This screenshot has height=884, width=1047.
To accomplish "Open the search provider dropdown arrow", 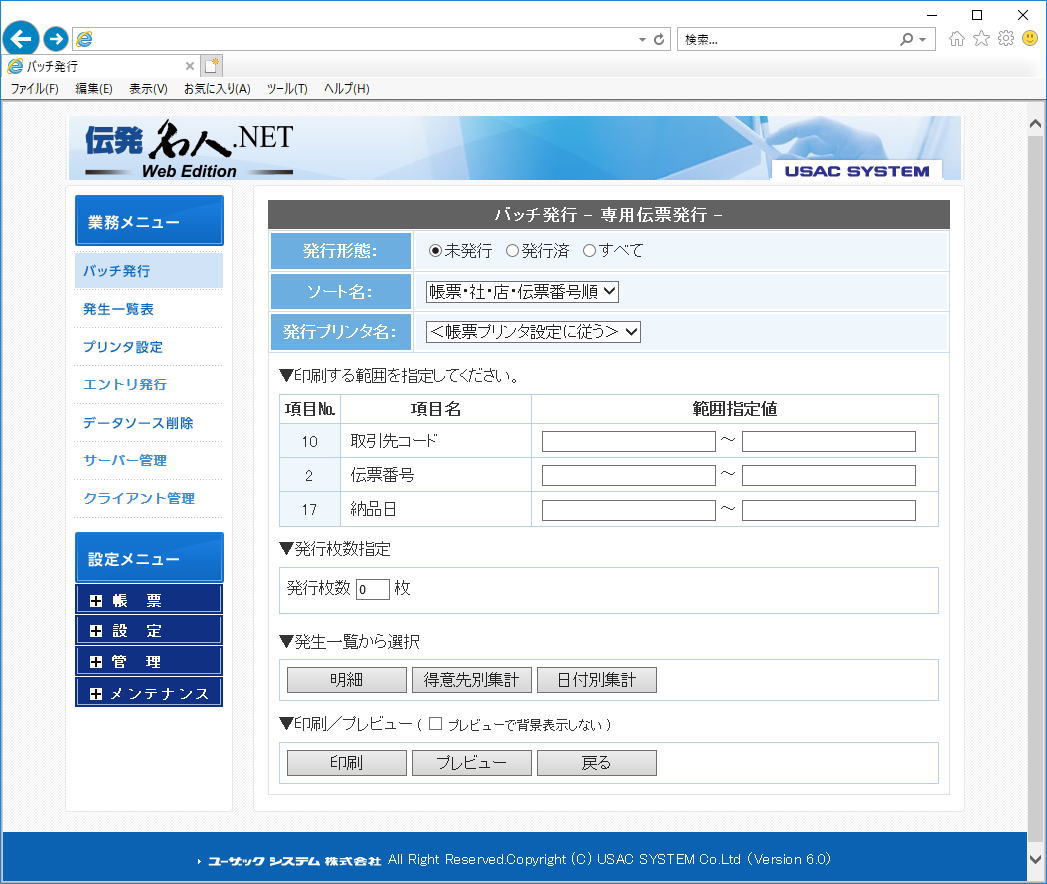I will pyautogui.click(x=923, y=39).
